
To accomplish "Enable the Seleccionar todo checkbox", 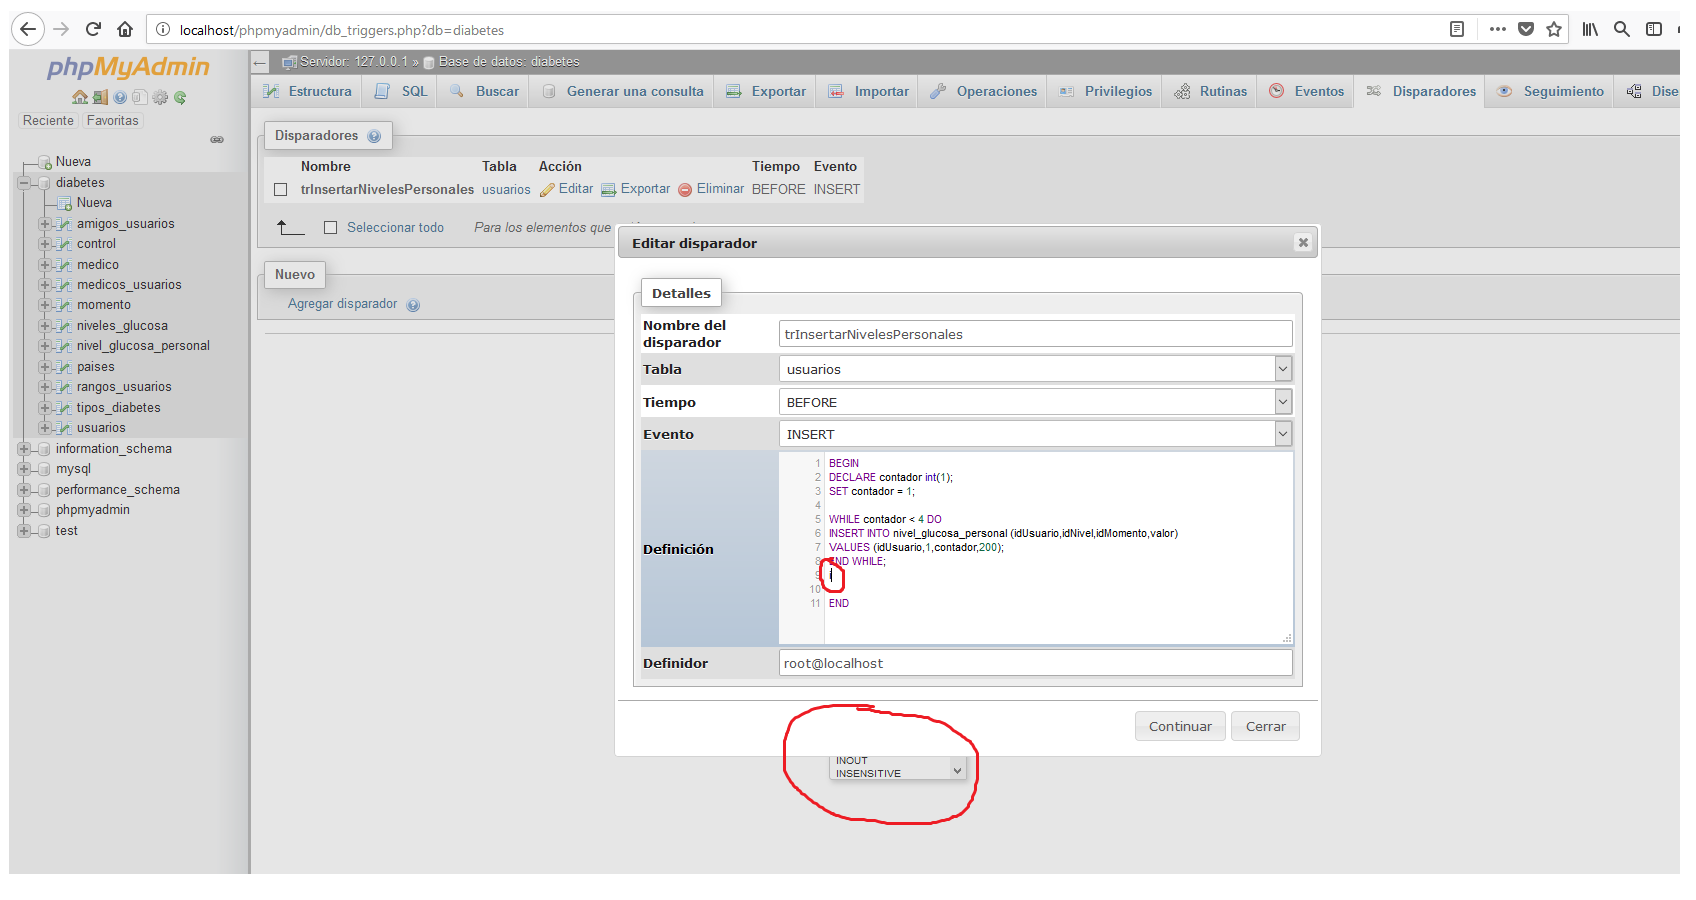I will (330, 227).
